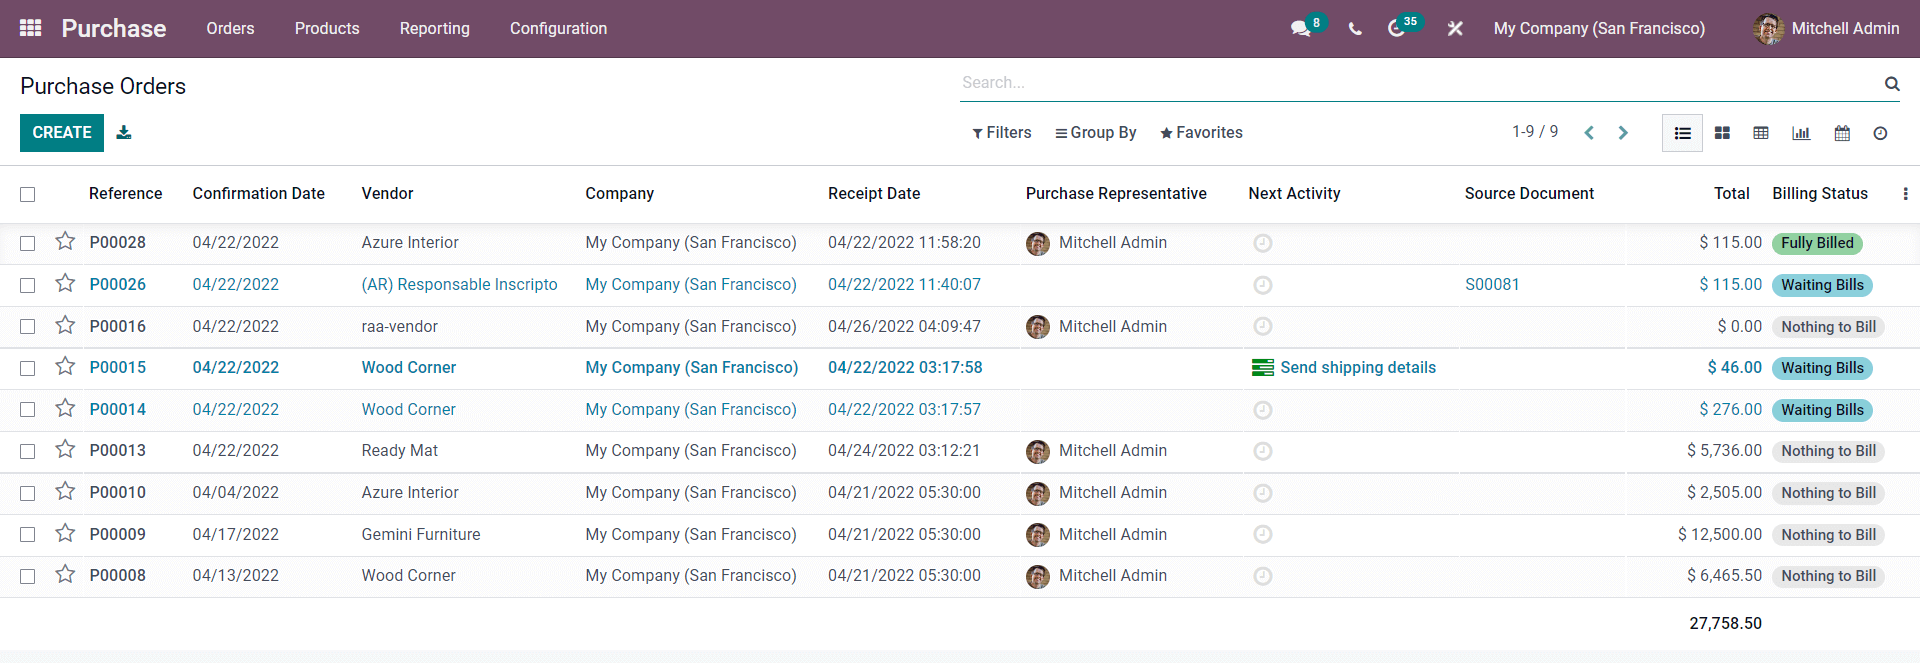This screenshot has height=663, width=1920.
Task: Click Send shipping details activity icon
Action: (x=1263, y=368)
